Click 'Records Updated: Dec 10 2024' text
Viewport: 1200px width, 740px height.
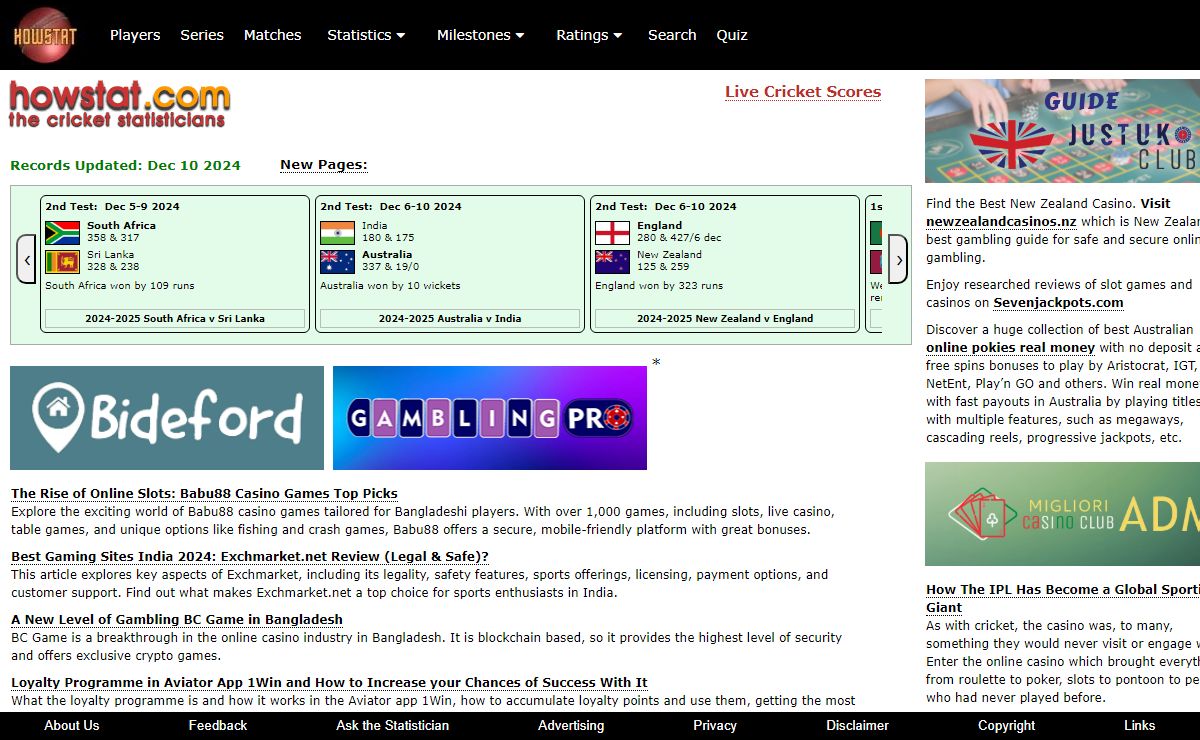(x=126, y=166)
